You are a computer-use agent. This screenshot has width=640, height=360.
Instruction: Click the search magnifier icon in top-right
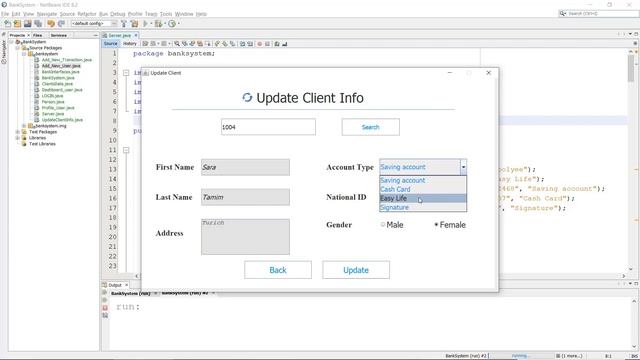tap(563, 13)
